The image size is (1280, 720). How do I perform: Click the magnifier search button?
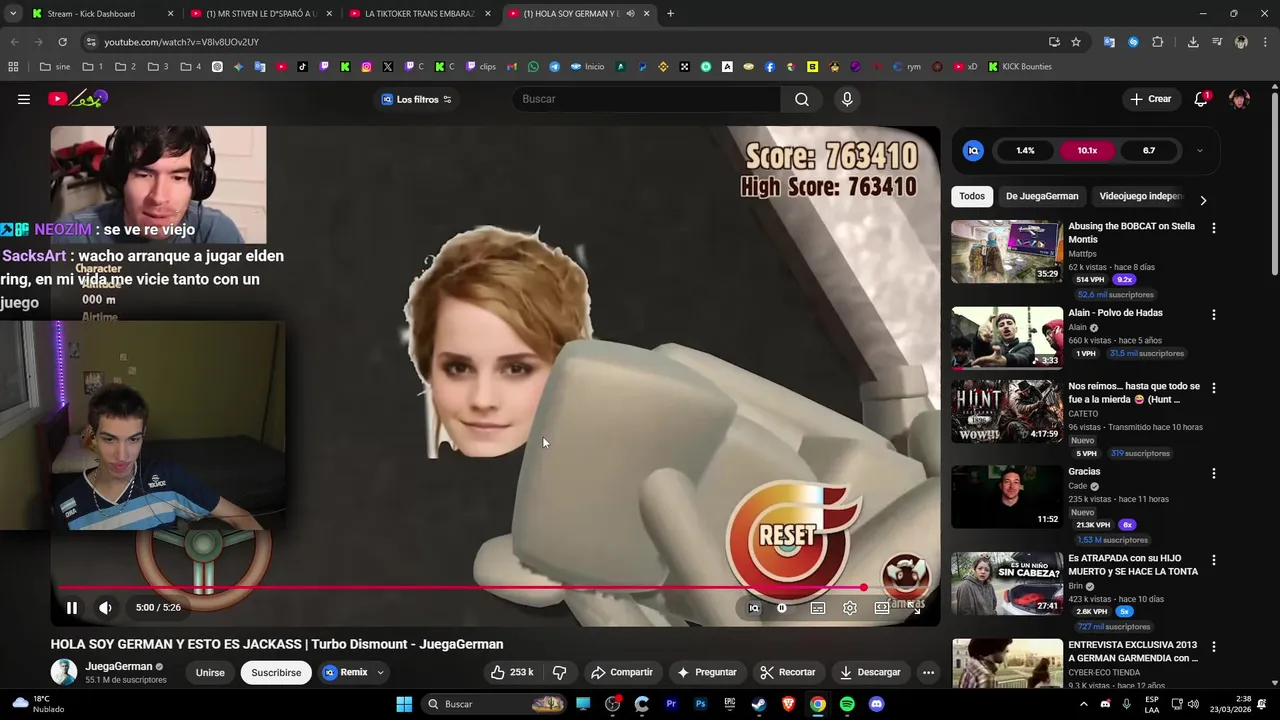point(802,99)
